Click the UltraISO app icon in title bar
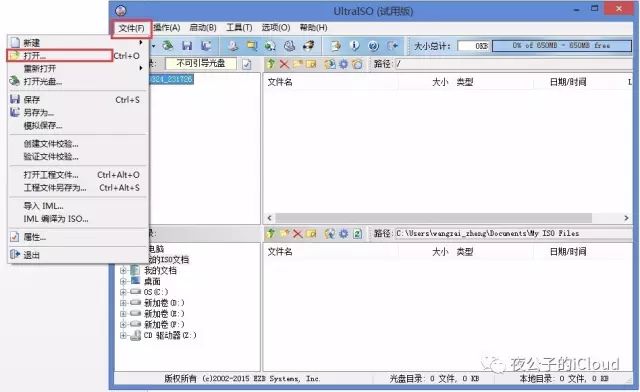Image resolution: width=640 pixels, height=392 pixels. click(x=121, y=10)
